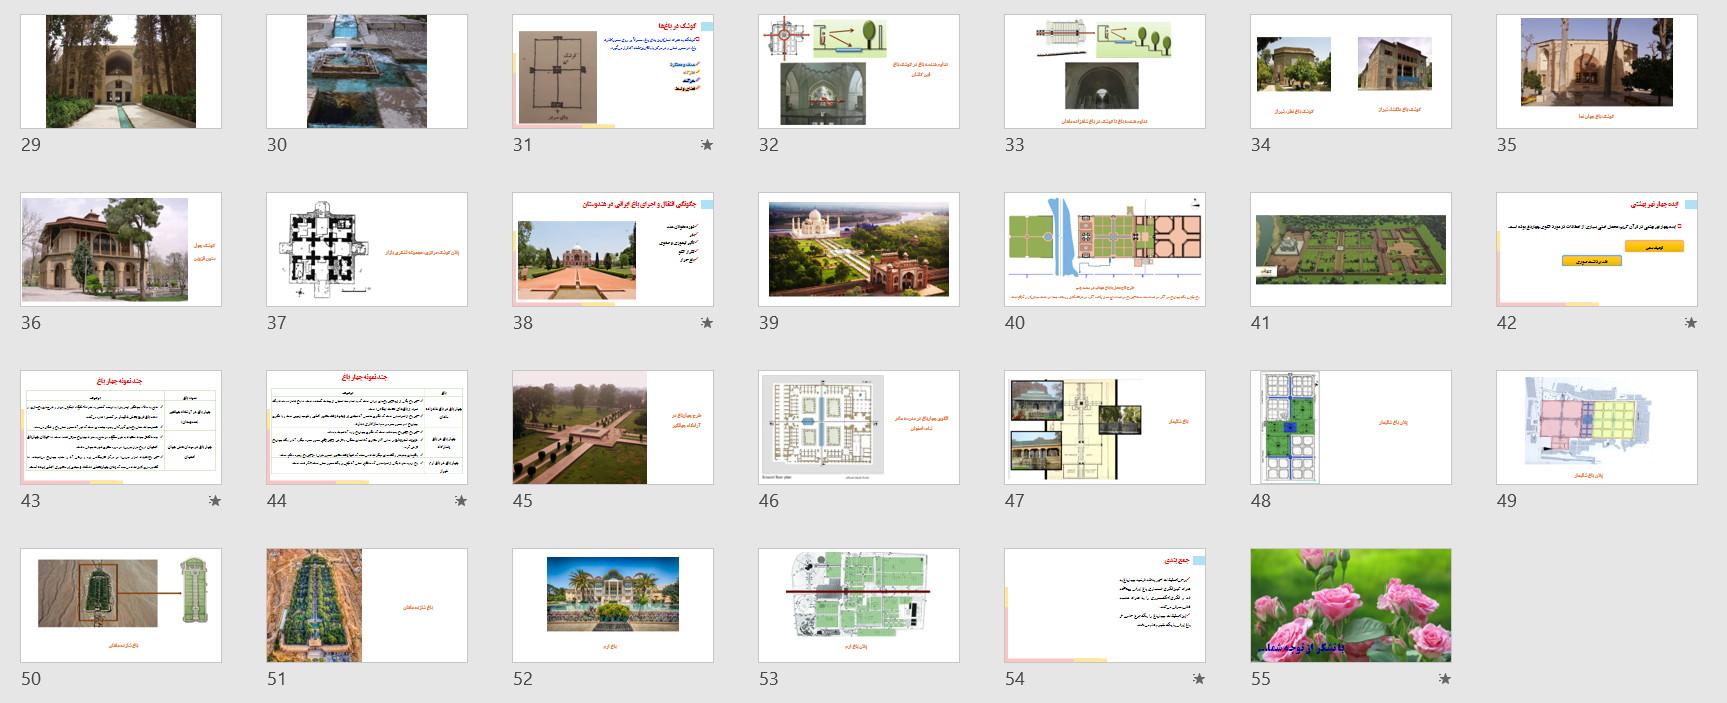Click the star icon beneath slide 38

(x=707, y=323)
